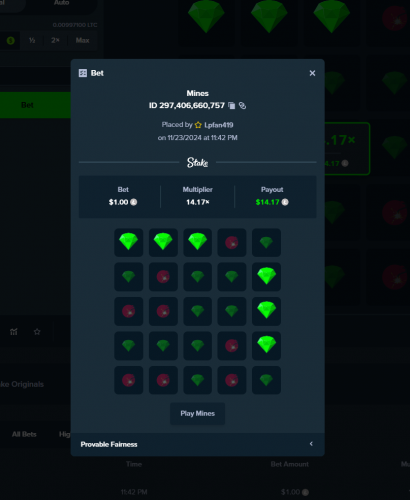
Task: Copy the bet ID to clipboard
Action: [232, 106]
